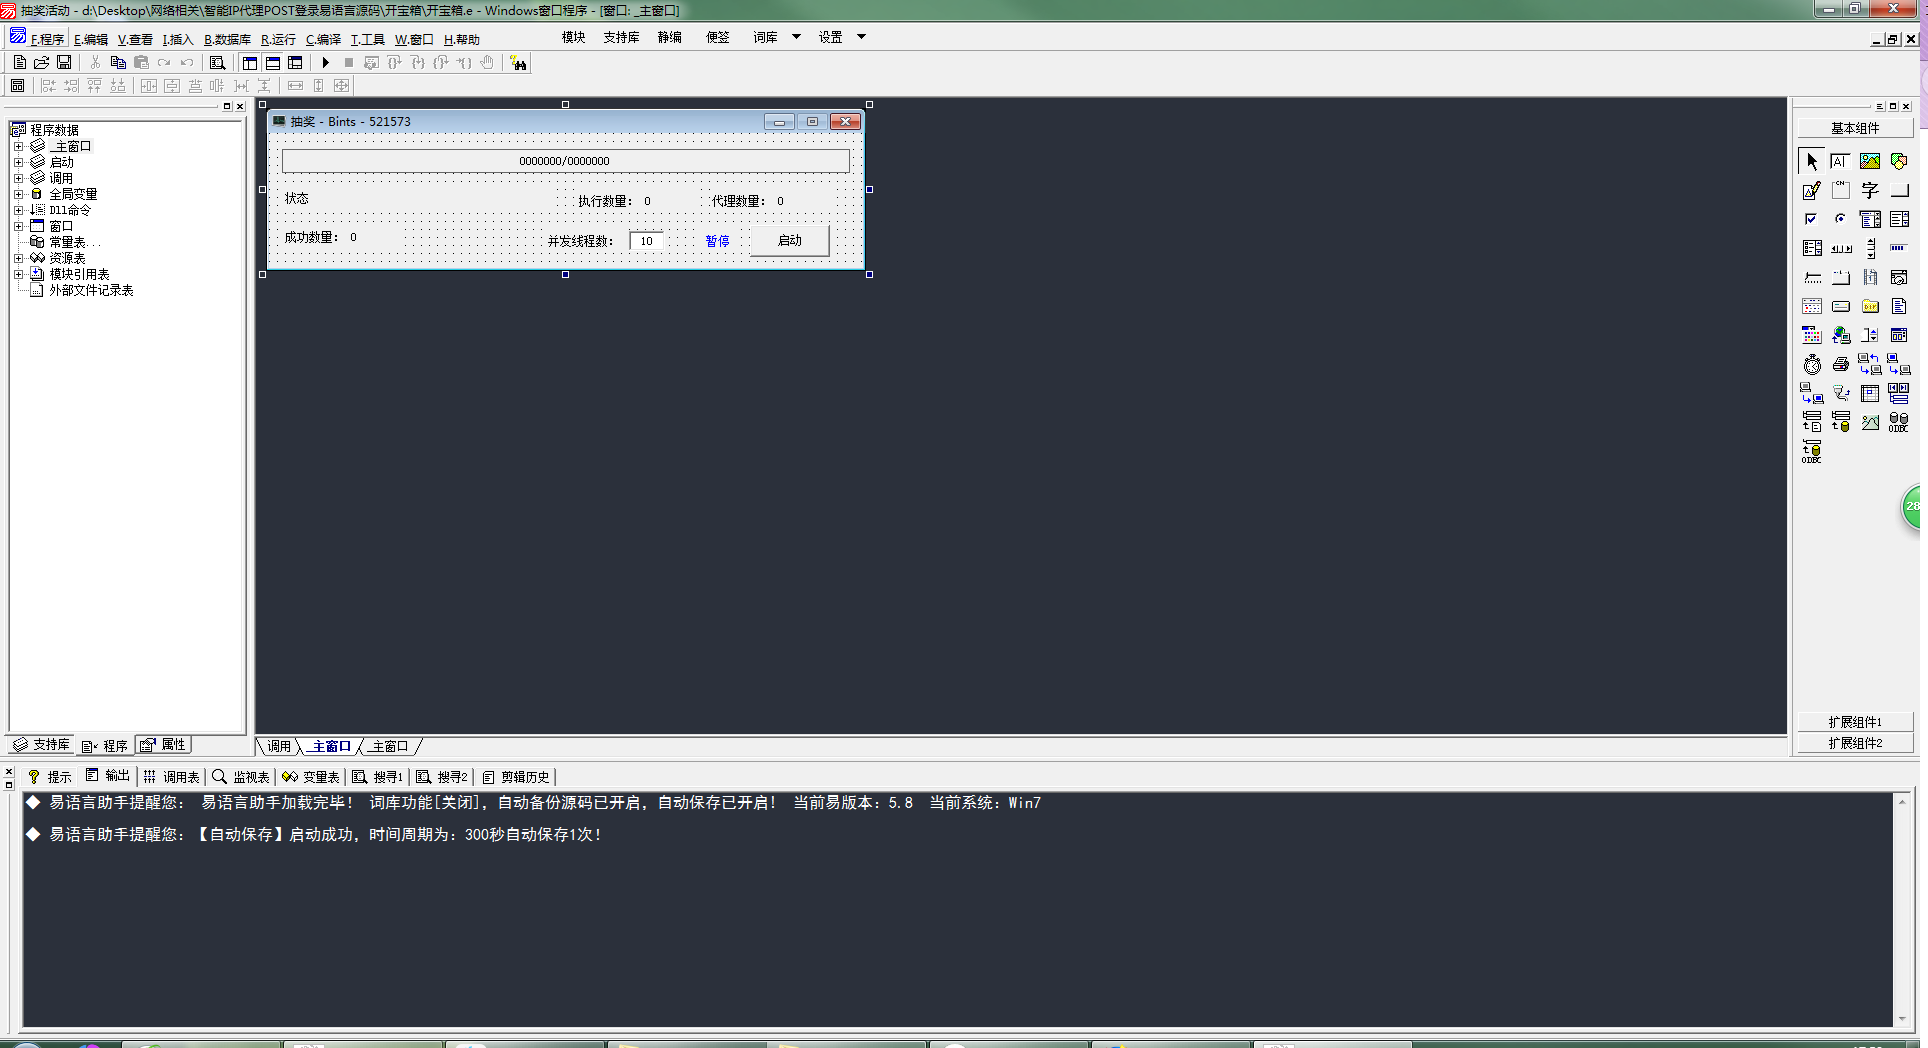Open the 设置 dropdown arrow
This screenshot has width=1928, height=1048.
[861, 37]
